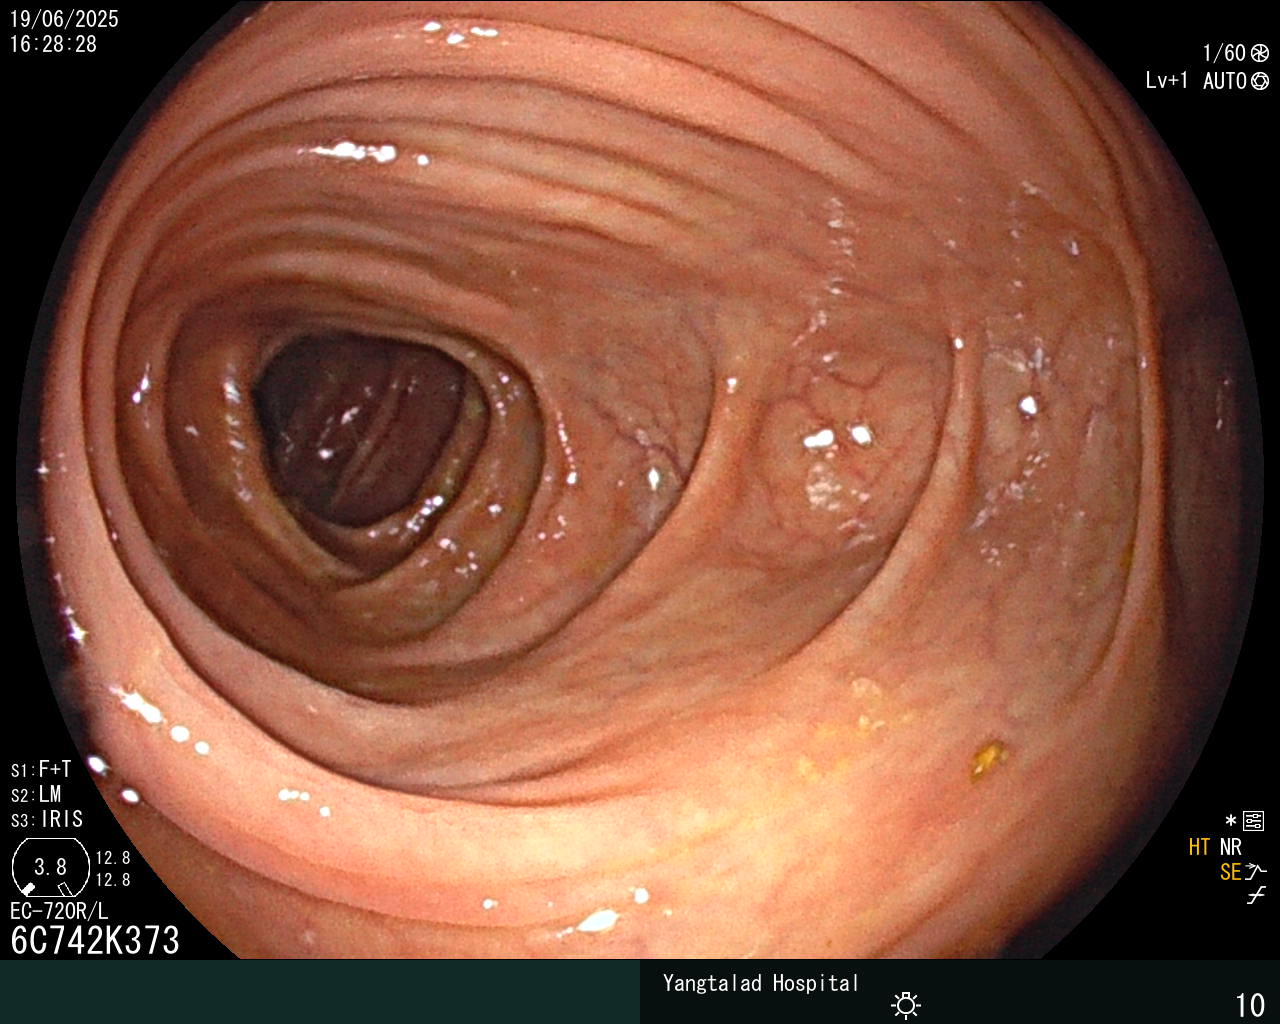Viewport: 1280px width, 1024px height.
Task: Click the date 19/06/2025
Action: pyautogui.click(x=64, y=19)
